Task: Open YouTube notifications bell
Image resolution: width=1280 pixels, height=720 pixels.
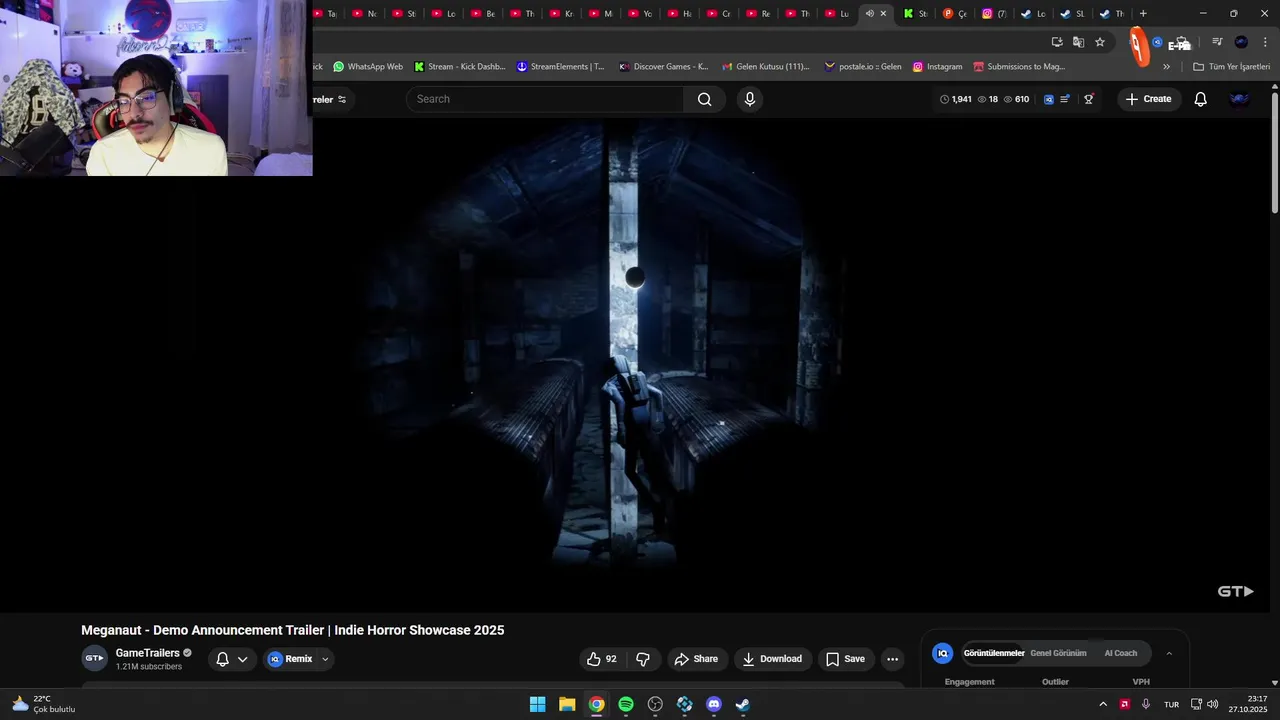Action: [x=1201, y=99]
